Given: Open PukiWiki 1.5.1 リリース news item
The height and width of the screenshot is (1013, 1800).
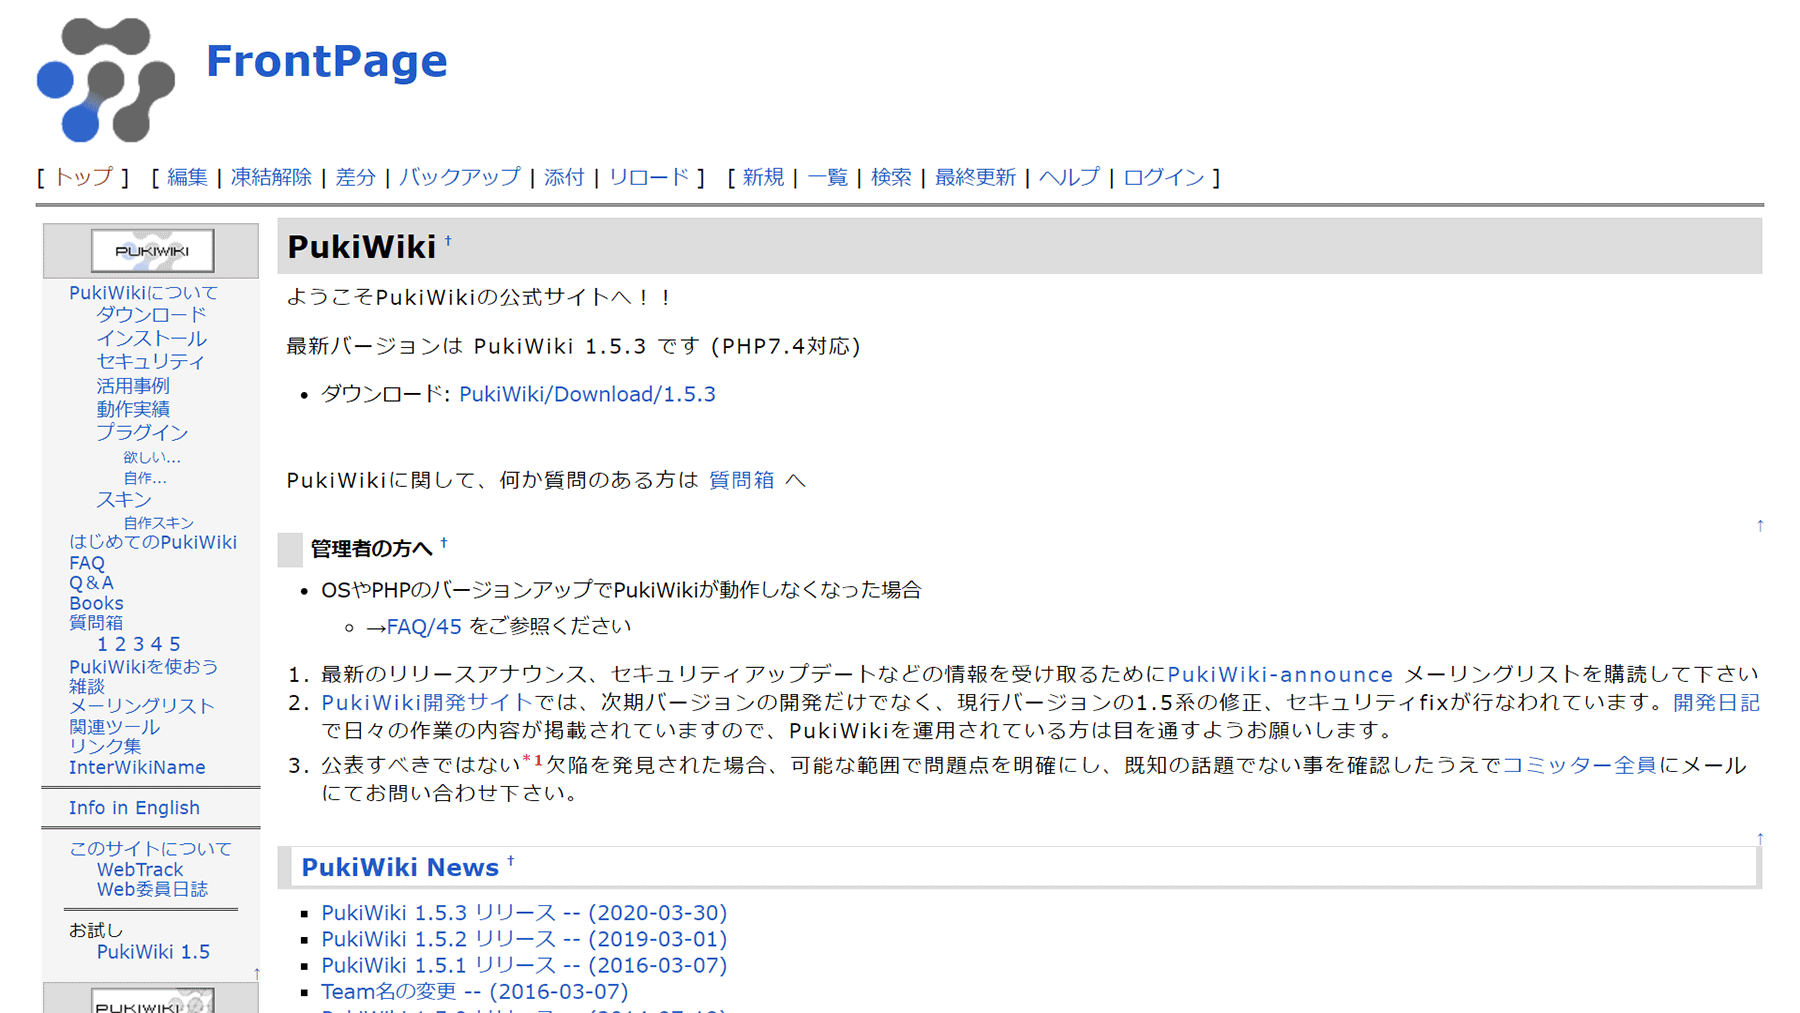Looking at the screenshot, I should 524,965.
